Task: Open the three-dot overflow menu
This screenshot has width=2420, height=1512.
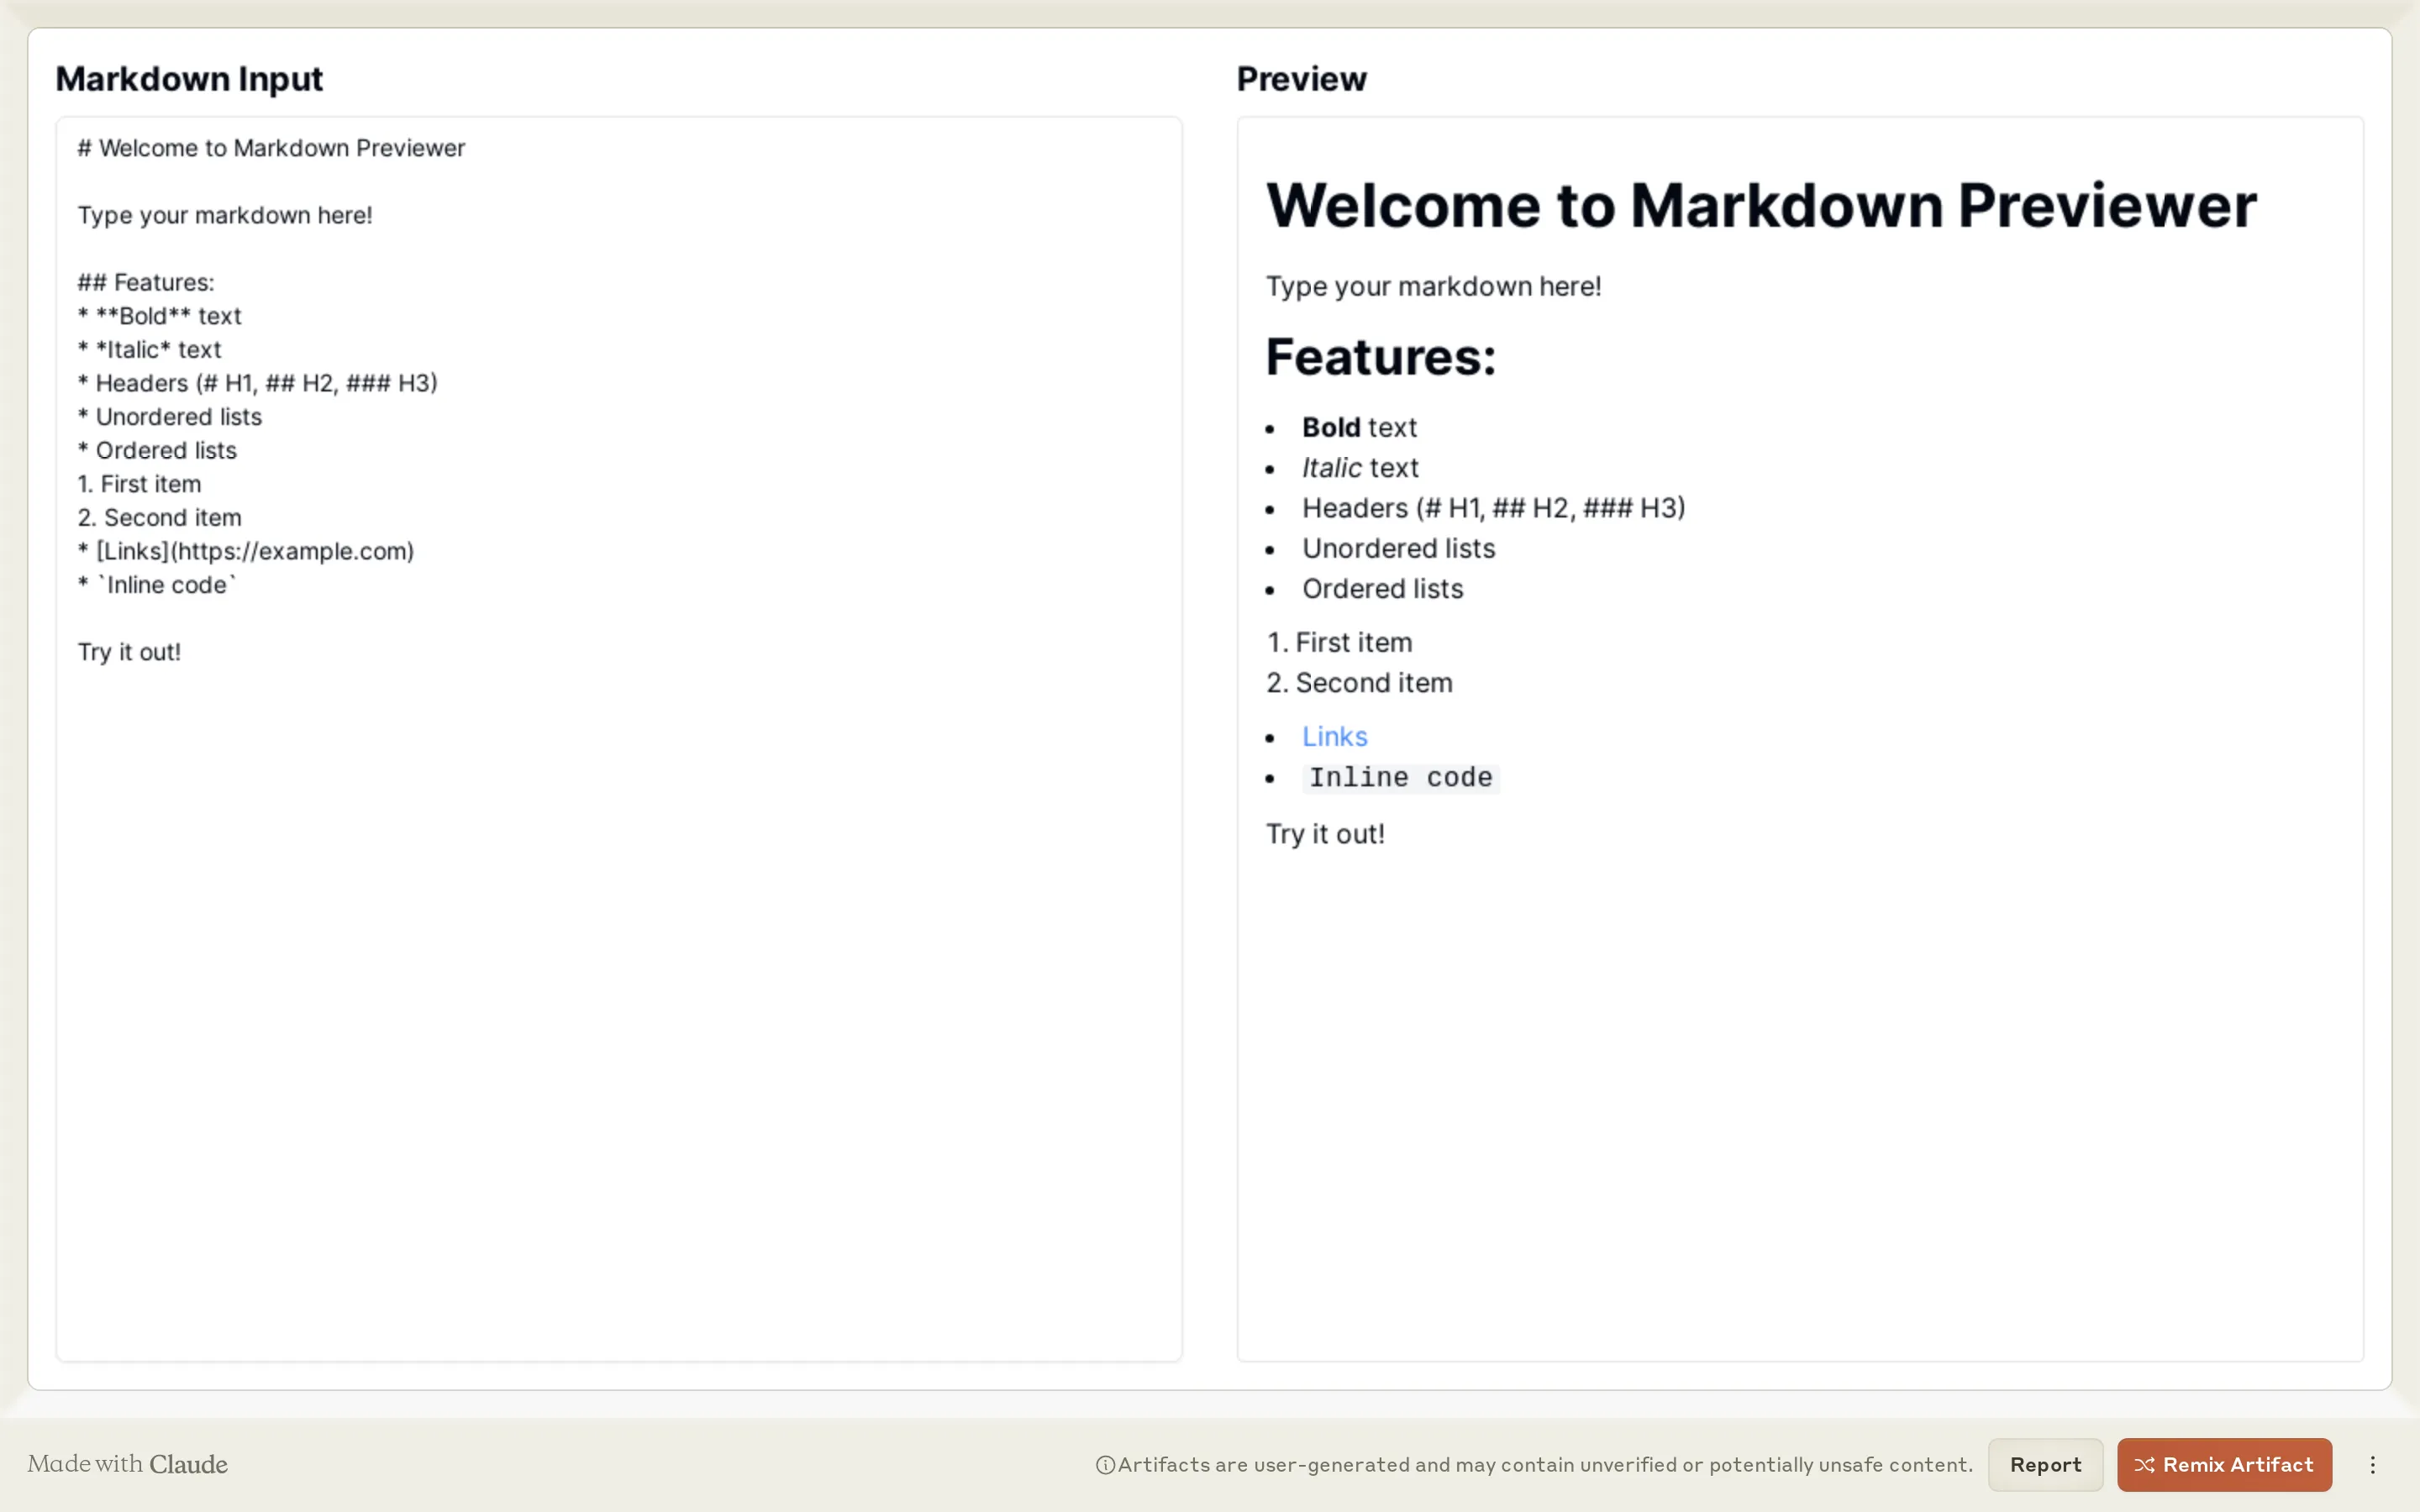Action: 2374,1464
